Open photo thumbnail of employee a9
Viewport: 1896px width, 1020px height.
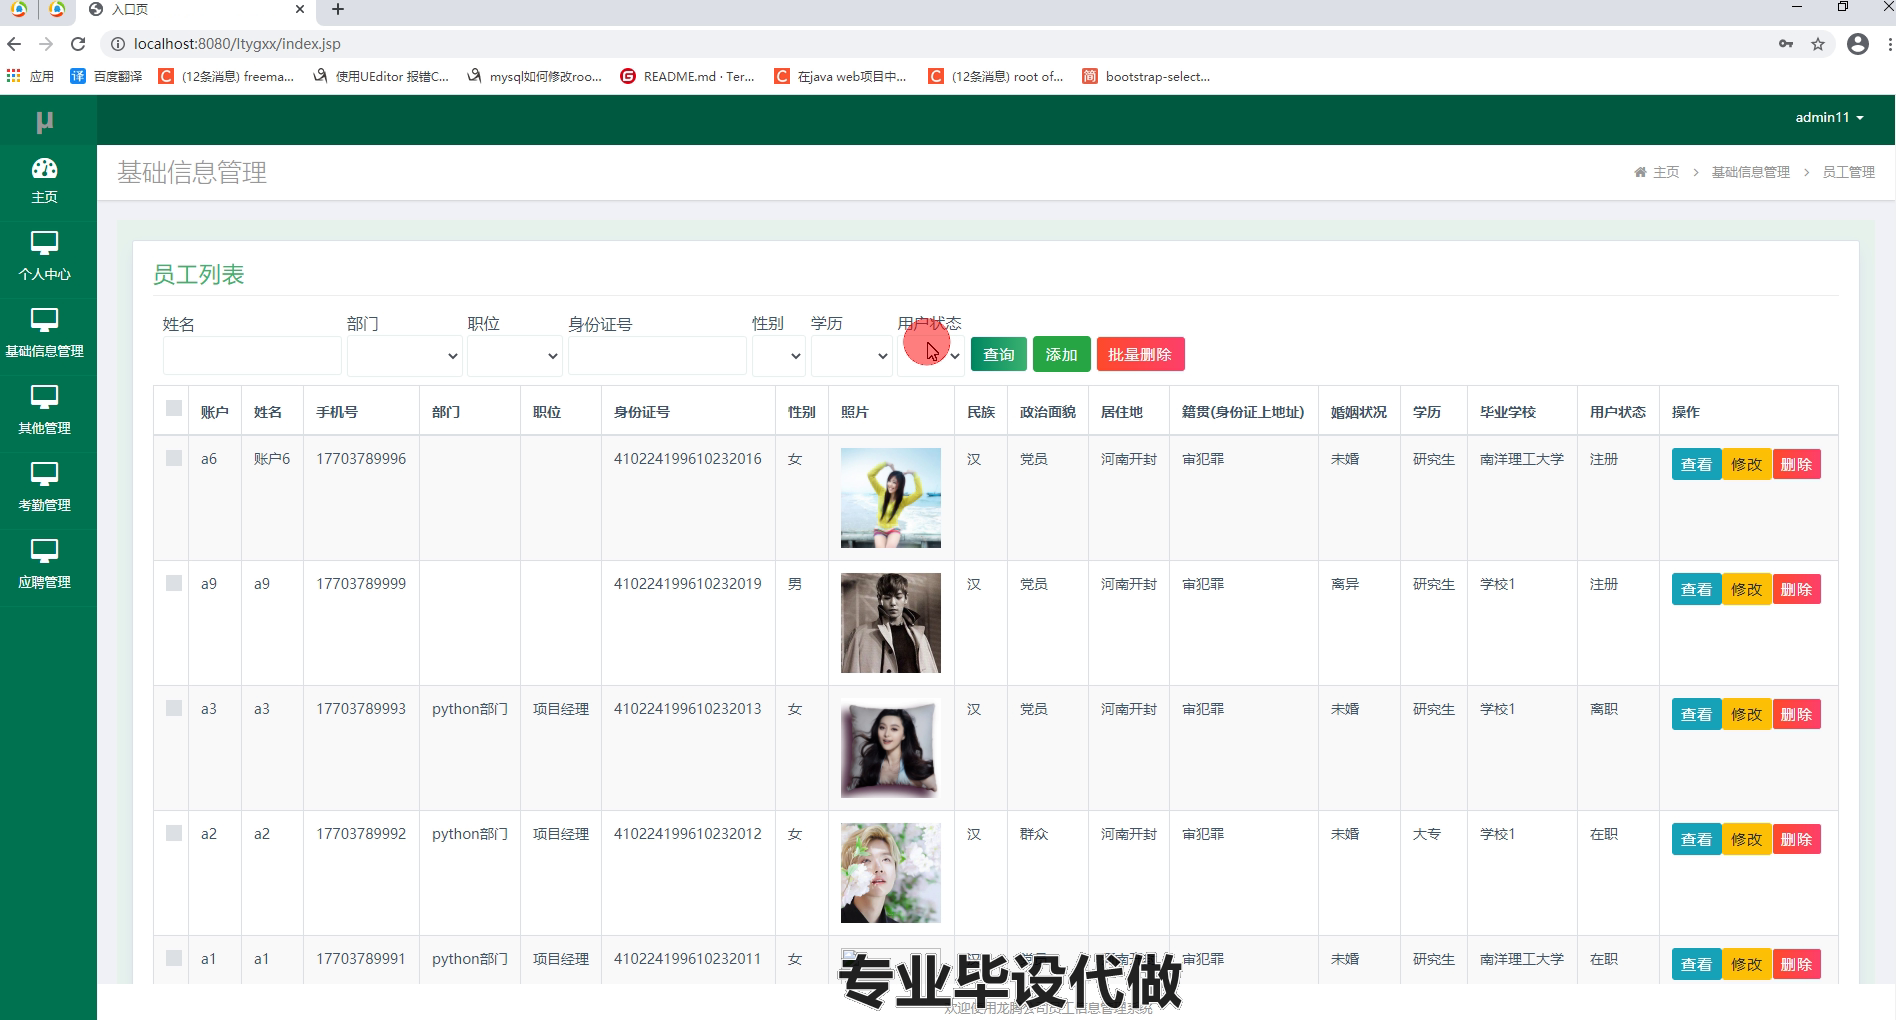(891, 623)
